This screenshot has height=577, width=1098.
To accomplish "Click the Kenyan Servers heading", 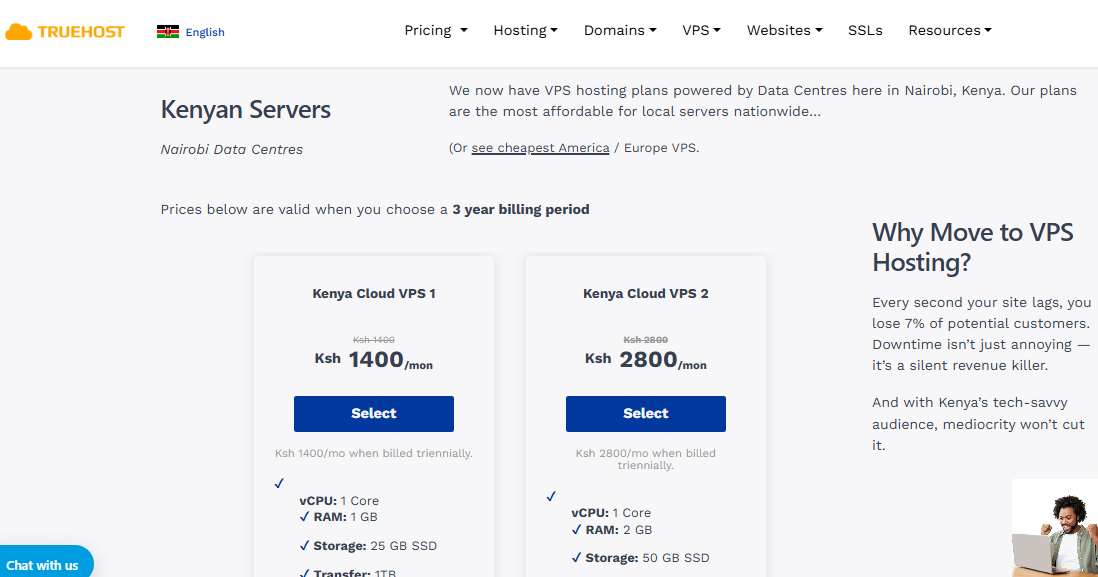I will [x=246, y=110].
